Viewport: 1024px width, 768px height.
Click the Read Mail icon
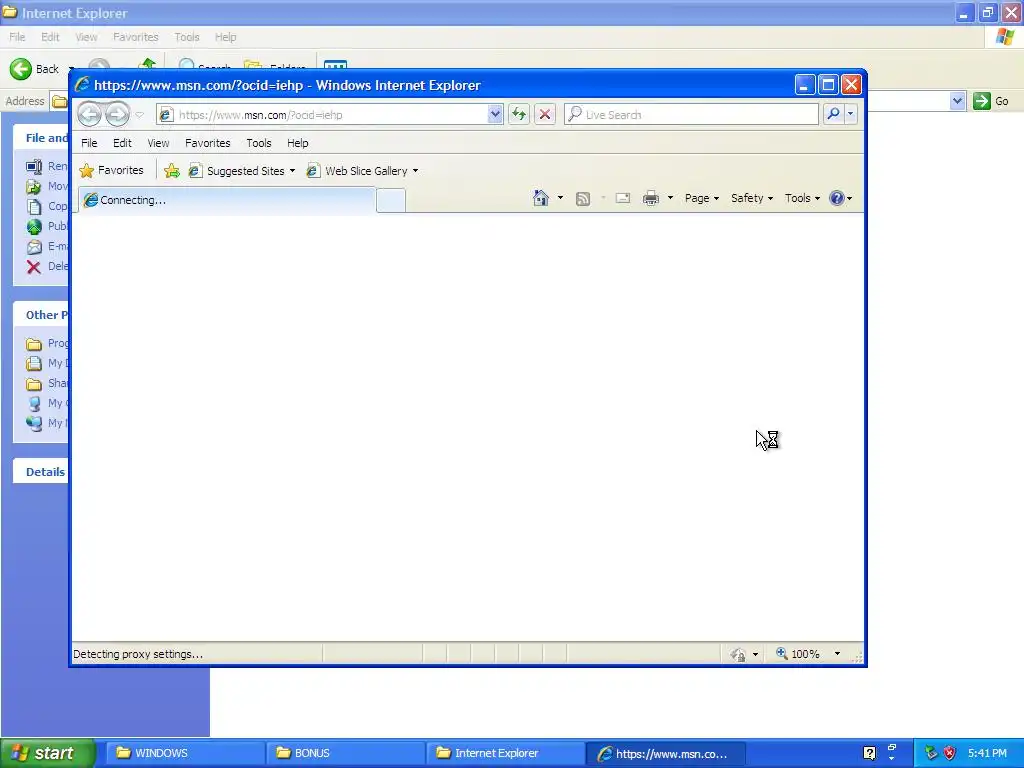[622, 198]
